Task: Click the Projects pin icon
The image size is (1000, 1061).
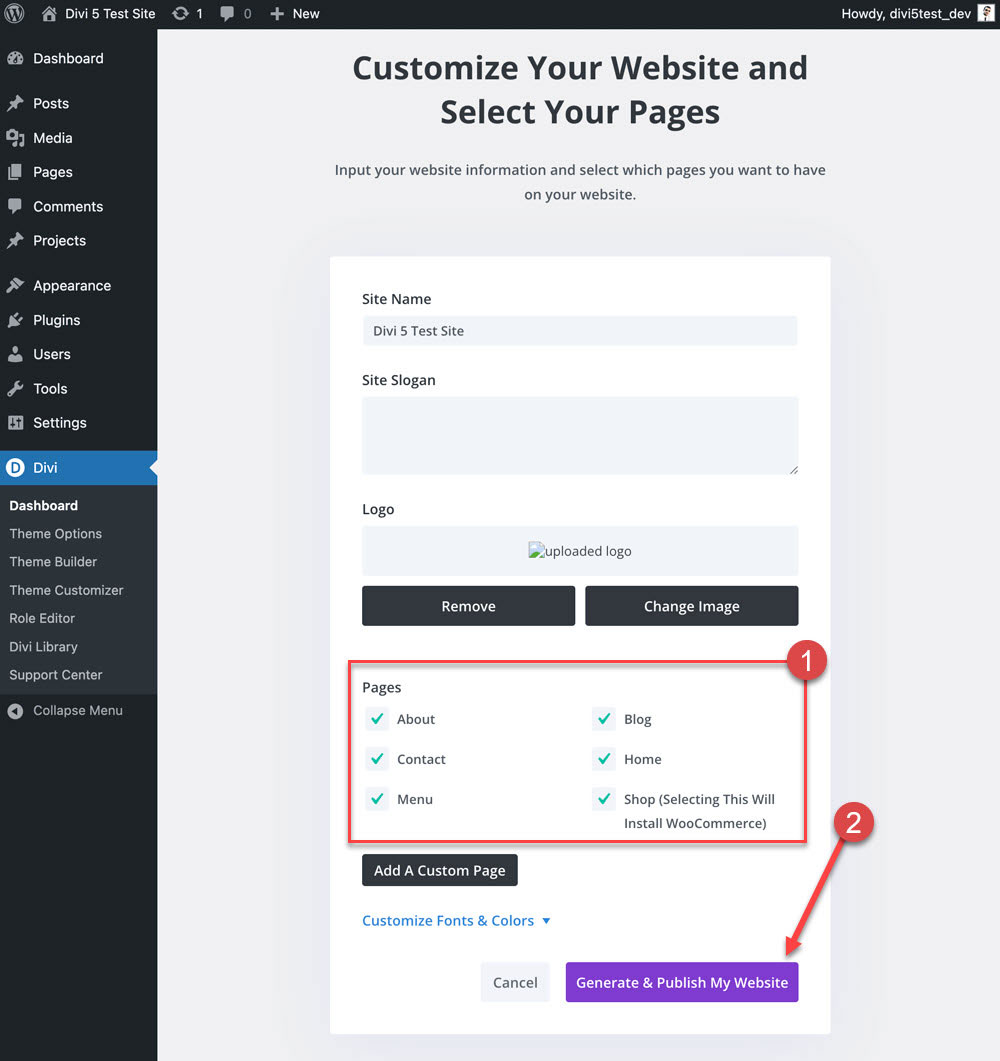Action: (16, 241)
